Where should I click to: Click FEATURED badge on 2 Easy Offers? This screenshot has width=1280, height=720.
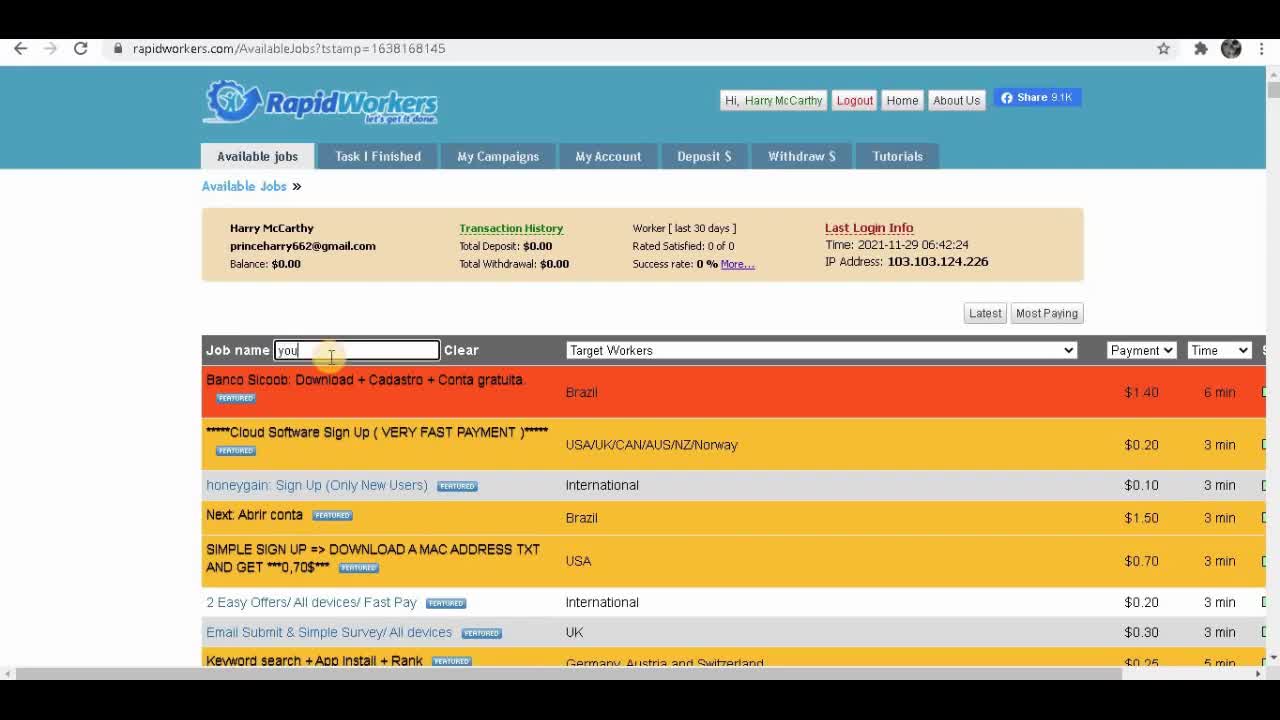coord(446,603)
